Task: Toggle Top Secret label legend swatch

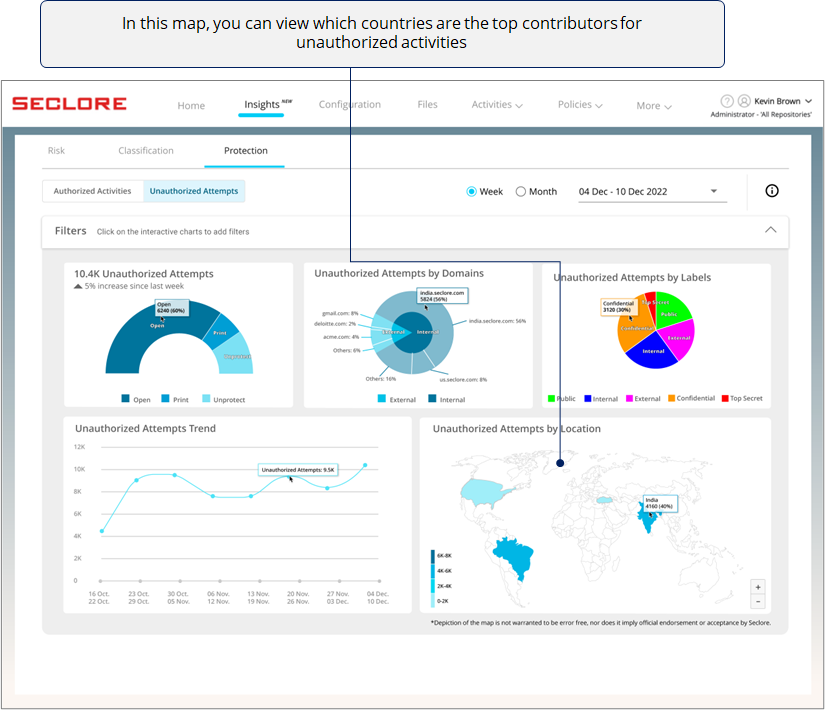Action: tap(725, 398)
